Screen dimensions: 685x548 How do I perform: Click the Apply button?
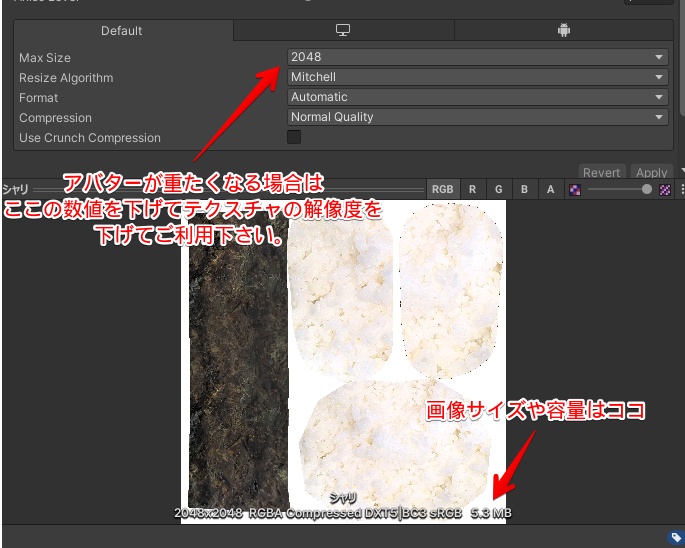pos(651,172)
